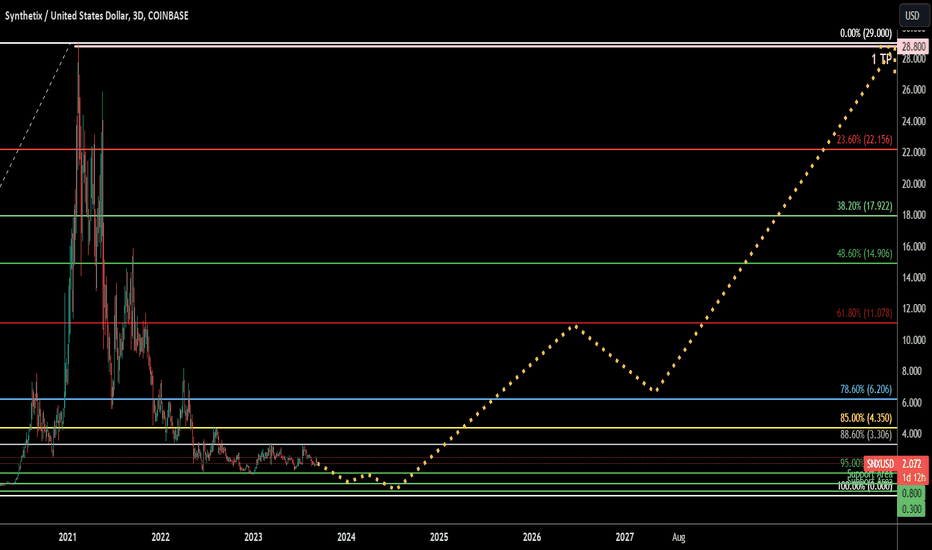The height and width of the screenshot is (550, 932).
Task: Select the 78.60% (6.206) Fibonacci label
Action: (865, 389)
